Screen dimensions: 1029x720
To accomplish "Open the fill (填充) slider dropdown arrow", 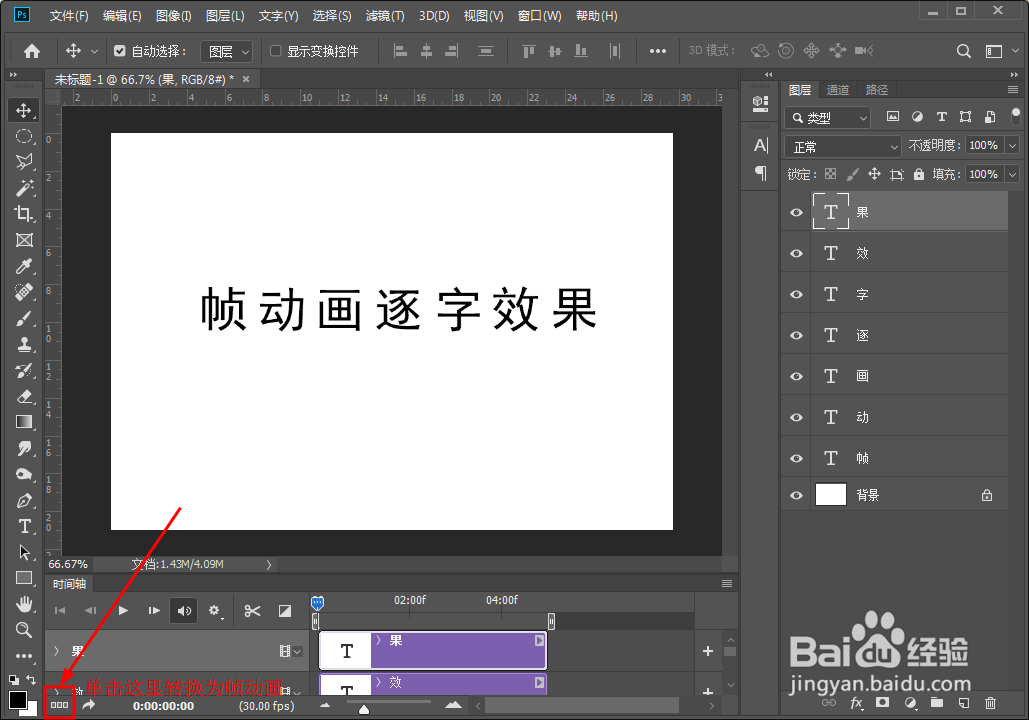I will click(1013, 174).
